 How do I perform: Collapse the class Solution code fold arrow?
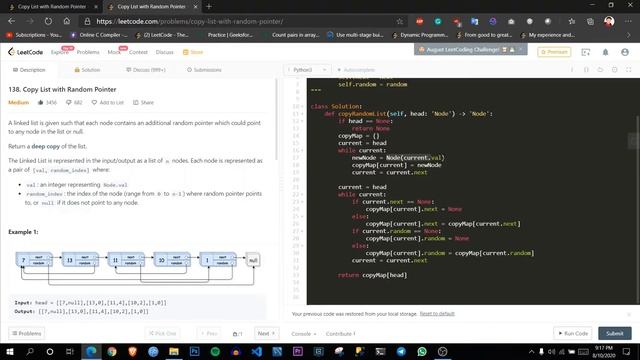click(302, 107)
